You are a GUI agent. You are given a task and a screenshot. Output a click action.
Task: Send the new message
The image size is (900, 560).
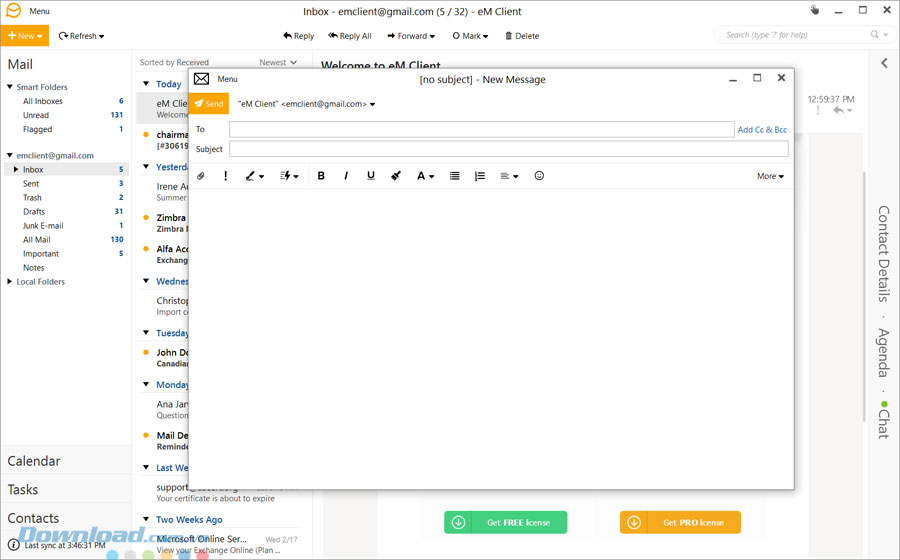[209, 104]
